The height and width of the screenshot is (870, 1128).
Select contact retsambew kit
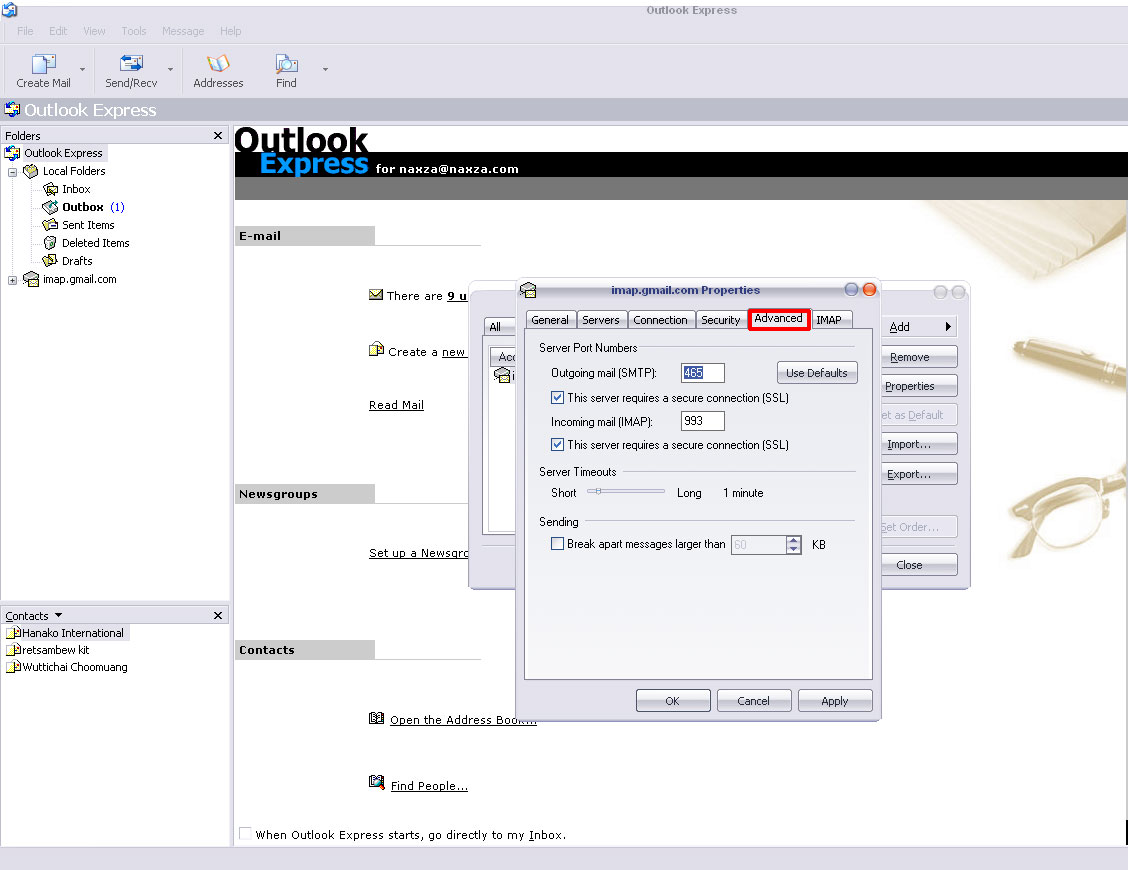click(48, 650)
